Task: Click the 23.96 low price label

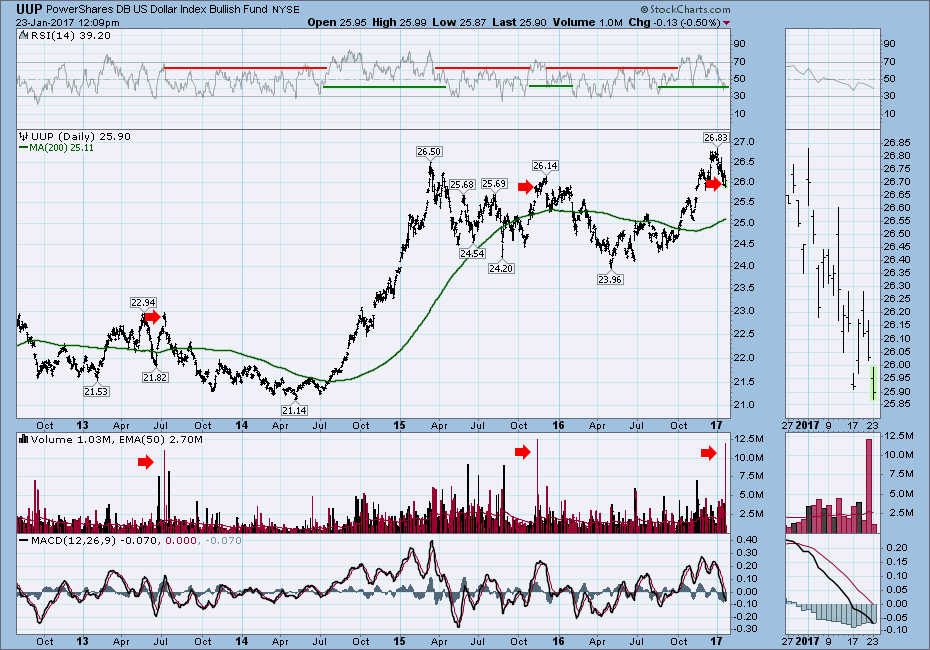Action: point(610,279)
